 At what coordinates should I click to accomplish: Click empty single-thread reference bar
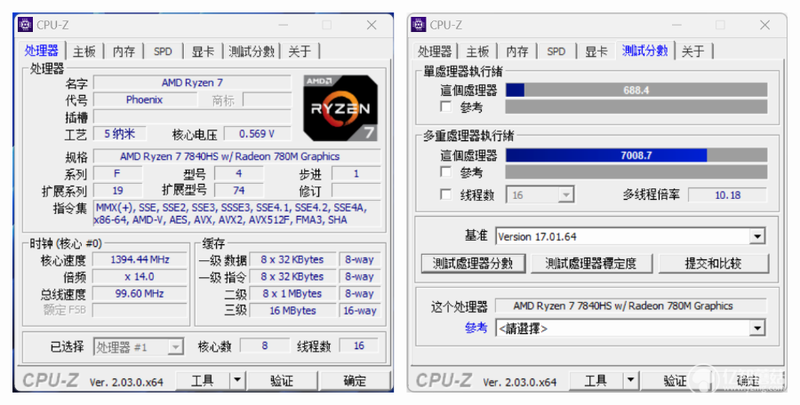point(636,107)
